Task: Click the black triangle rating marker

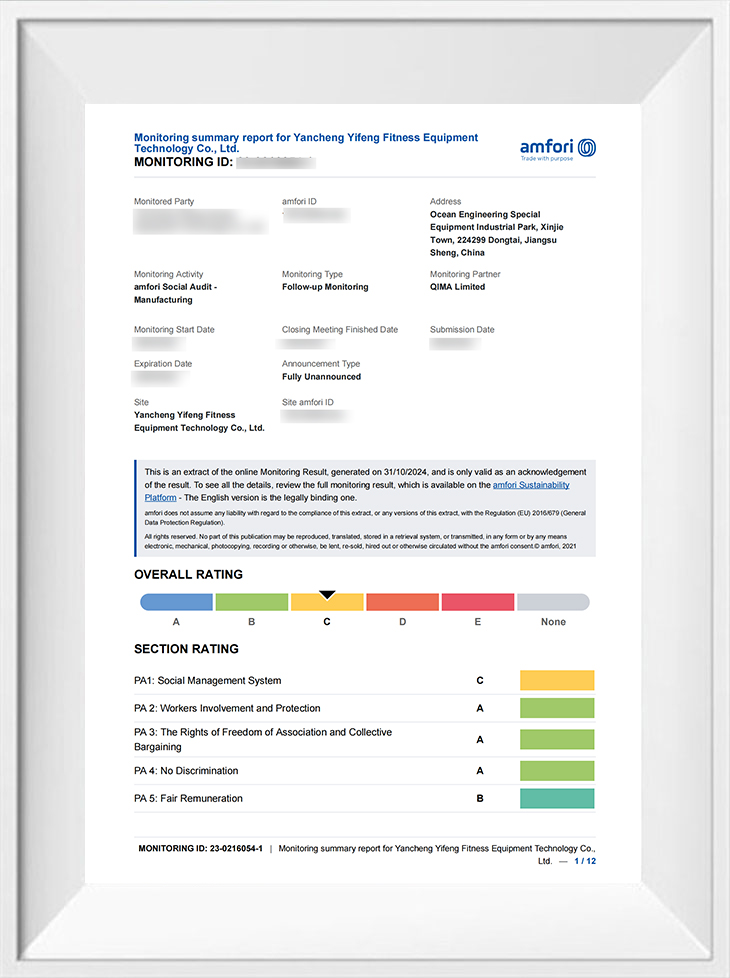Action: coord(327,595)
